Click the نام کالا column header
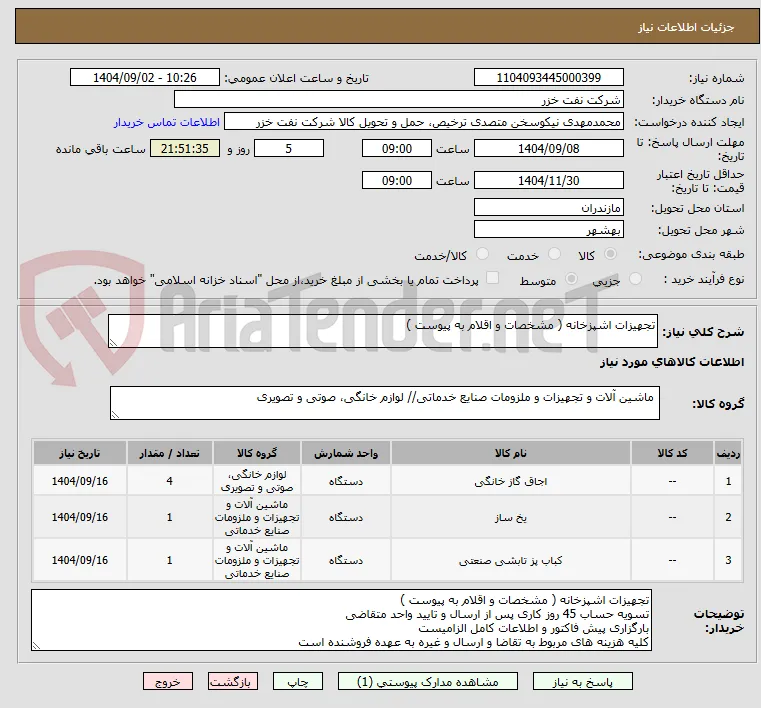Screen dimensions: 761x708 point(511,453)
